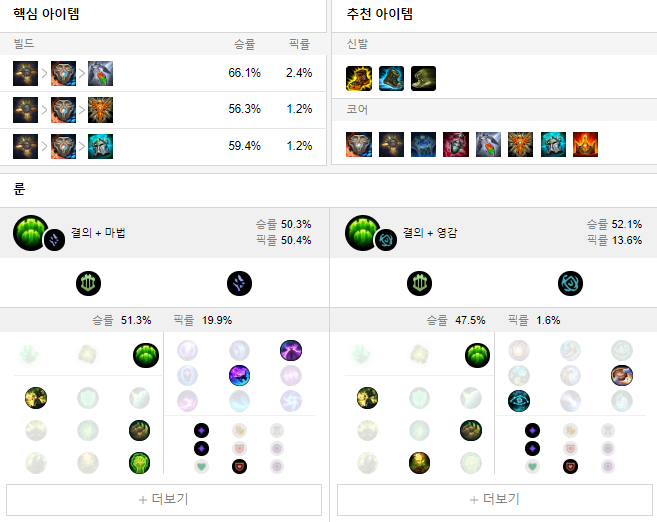Image resolution: width=657 pixels, height=522 pixels.
Task: Expand right rune list with 더보기
Action: click(x=495, y=499)
